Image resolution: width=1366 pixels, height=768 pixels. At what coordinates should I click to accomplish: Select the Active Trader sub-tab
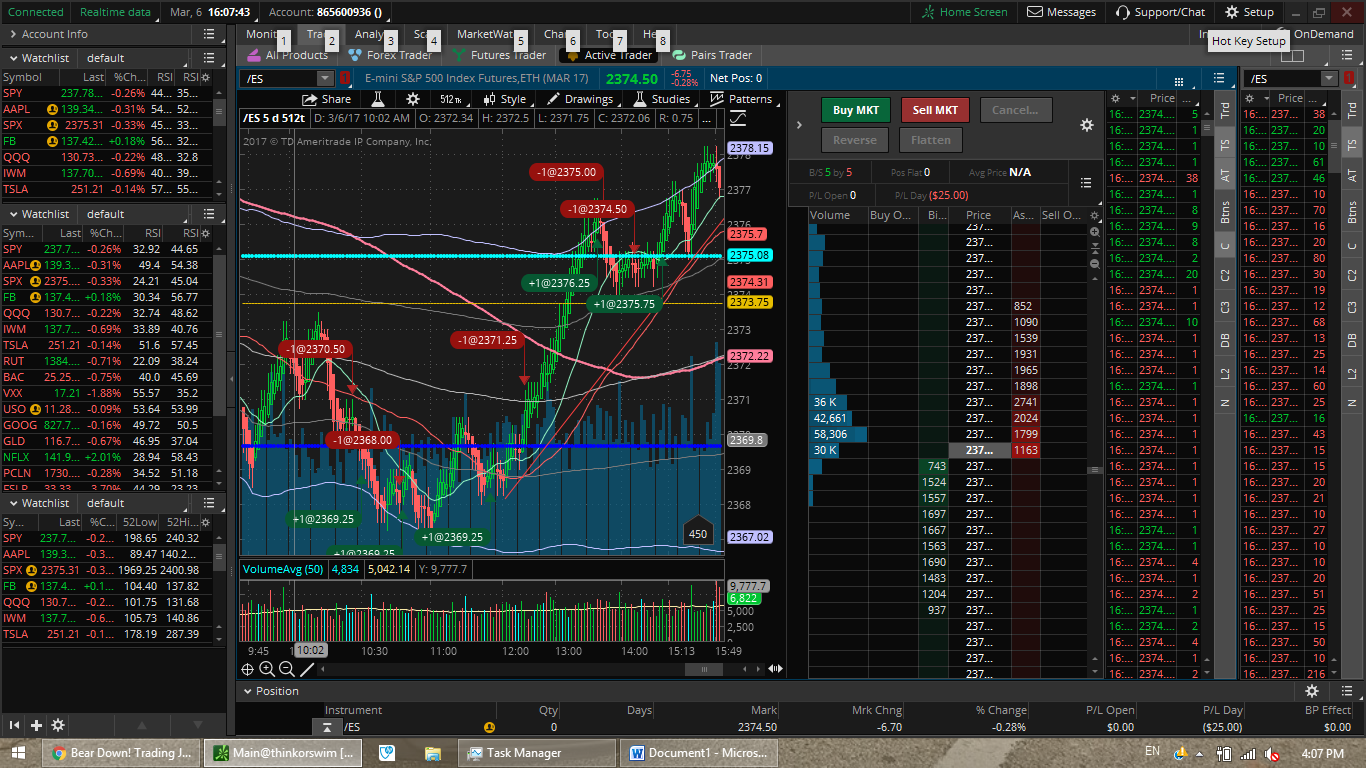[609, 55]
